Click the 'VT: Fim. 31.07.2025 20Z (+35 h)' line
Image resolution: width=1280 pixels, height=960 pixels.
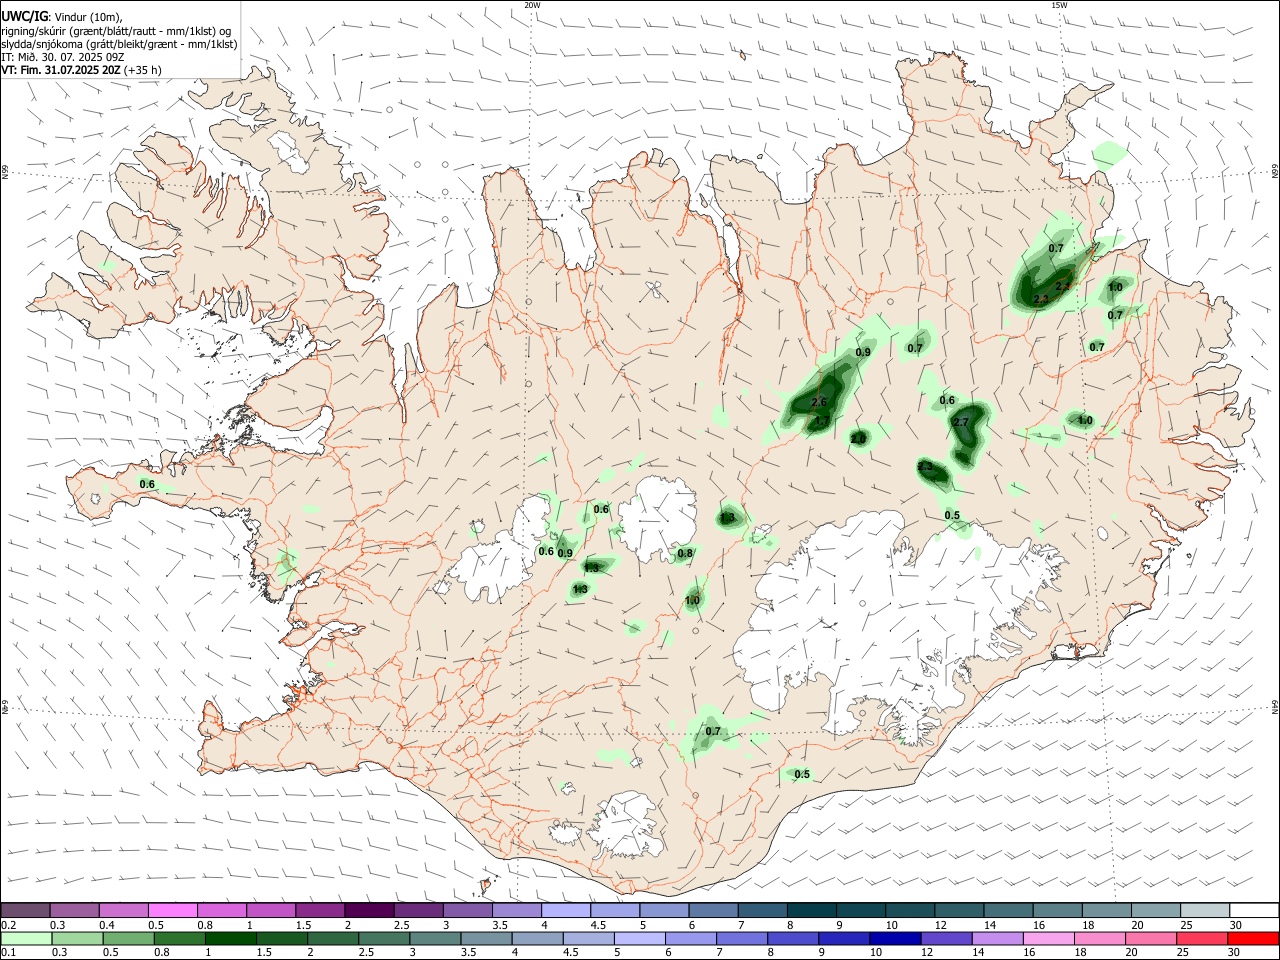[x=81, y=70]
